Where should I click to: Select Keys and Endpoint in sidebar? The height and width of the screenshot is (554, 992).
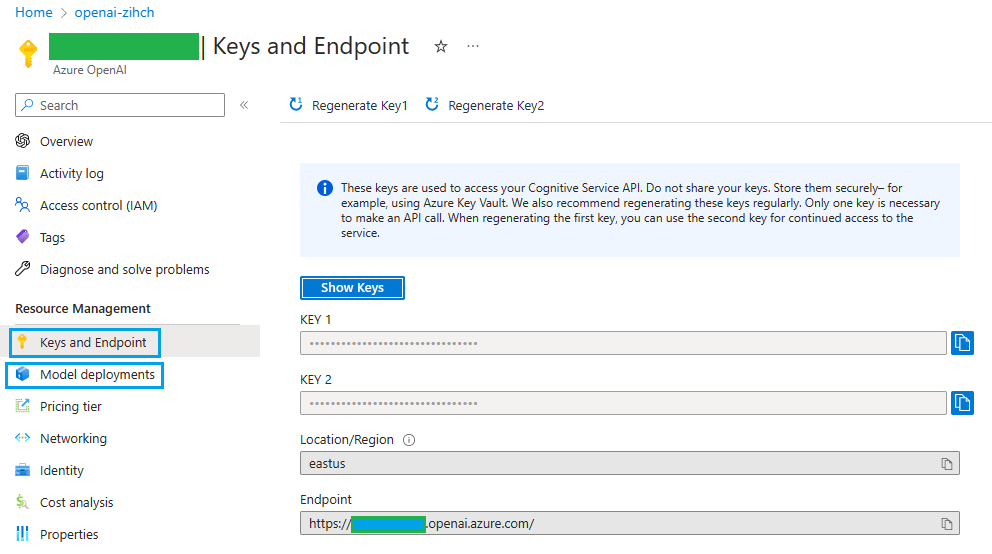click(x=93, y=342)
